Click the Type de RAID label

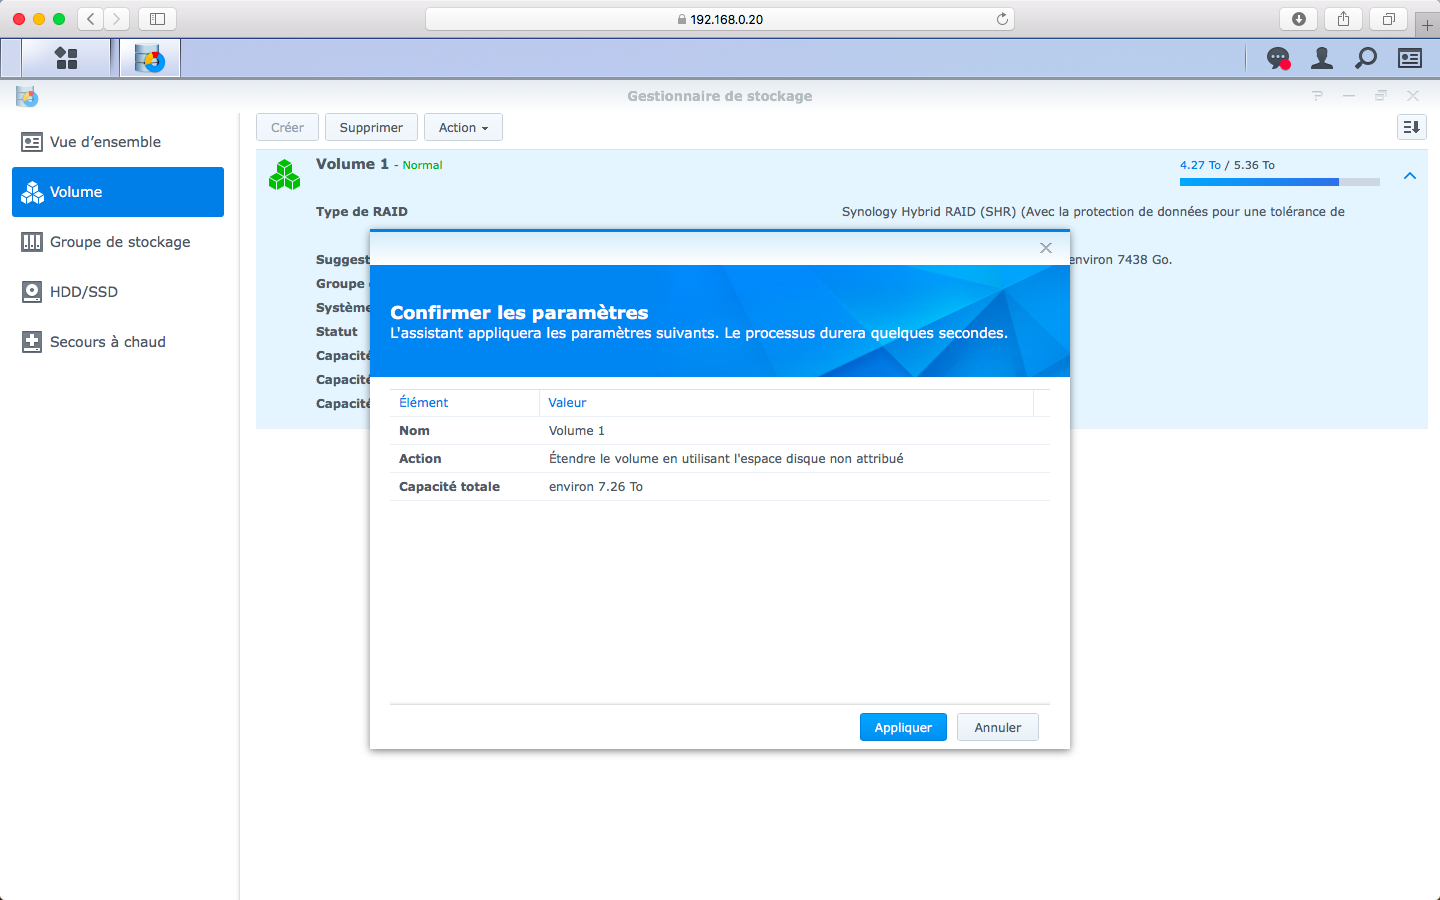362,212
